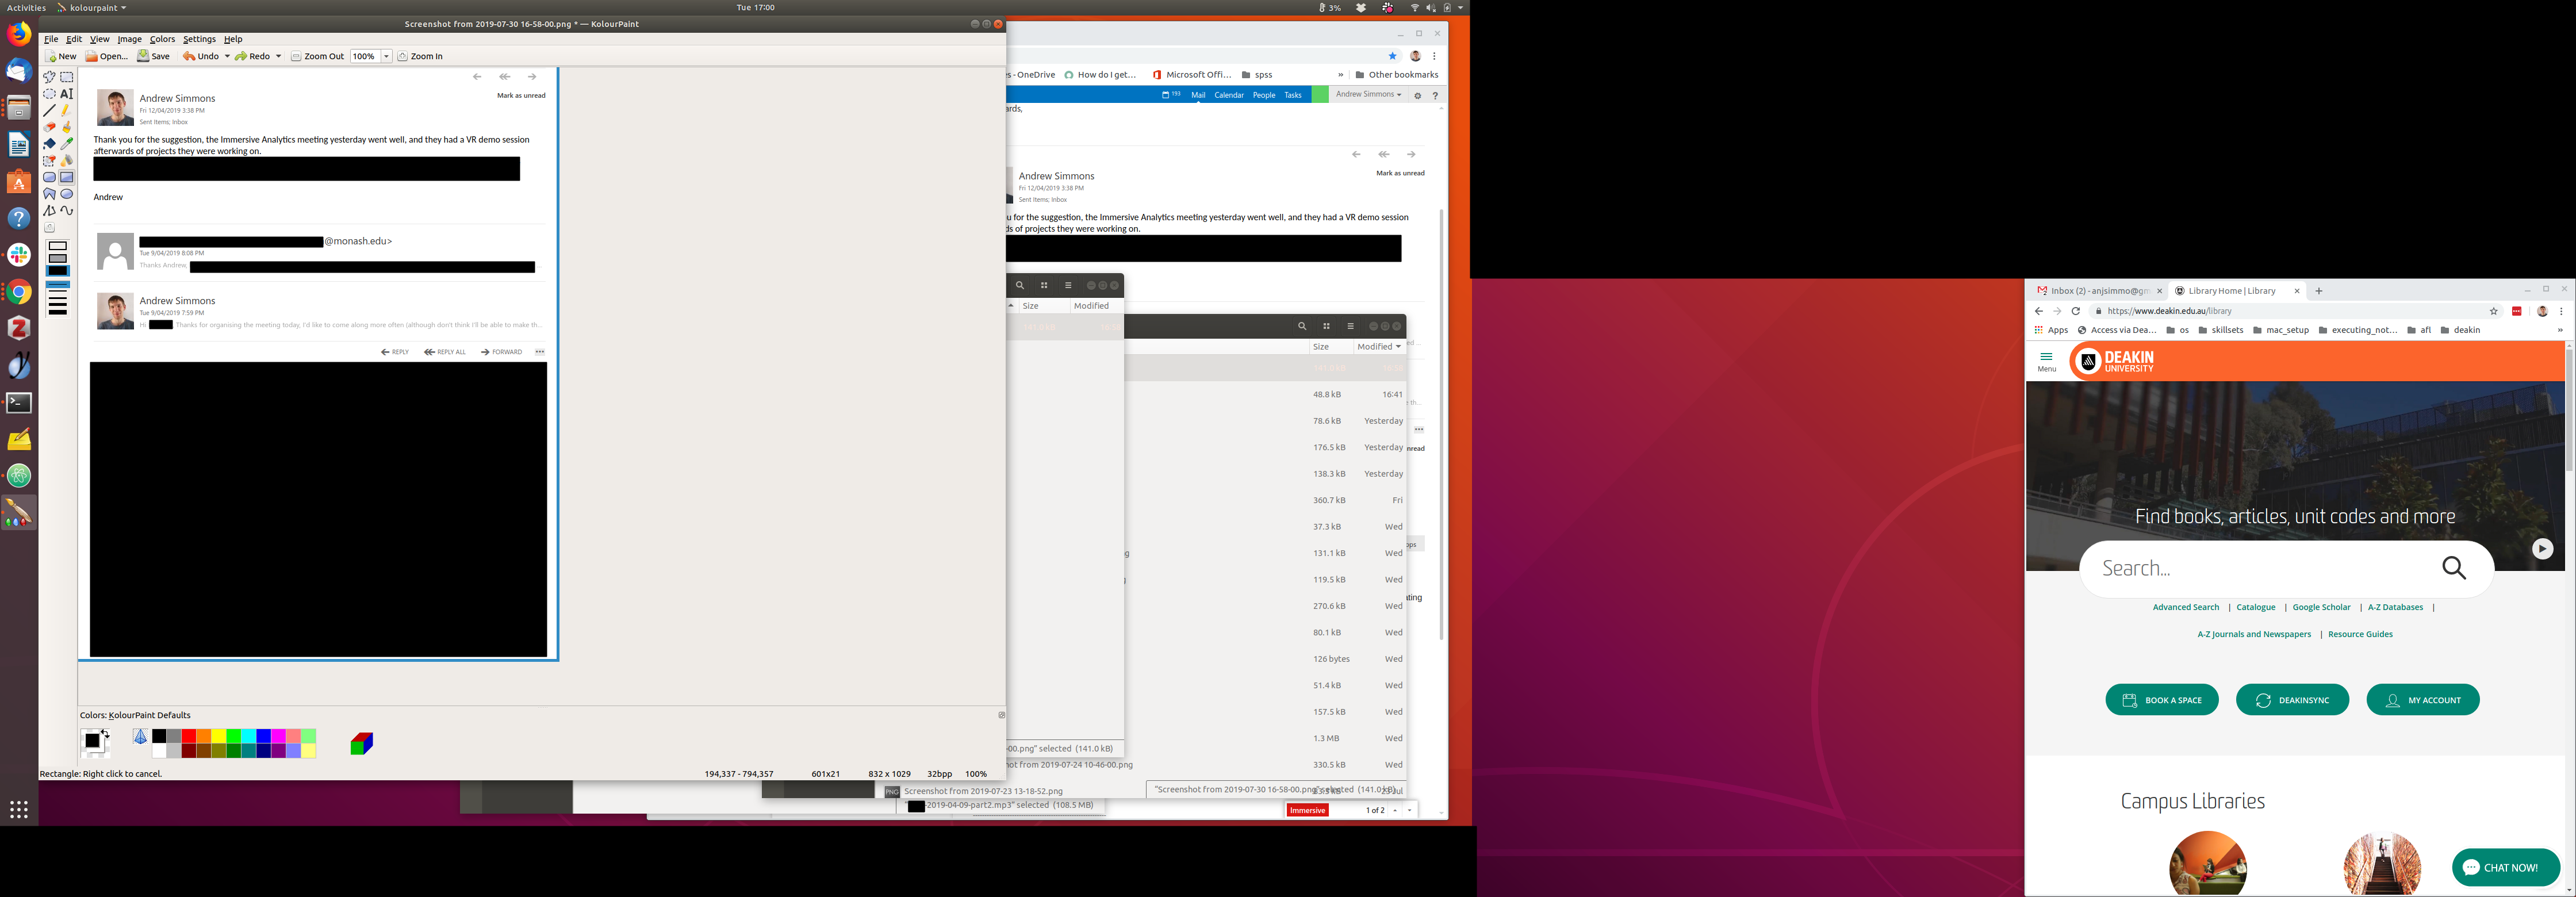Select the Ellipse shape tool
The height and width of the screenshot is (897, 2576).
[67, 194]
